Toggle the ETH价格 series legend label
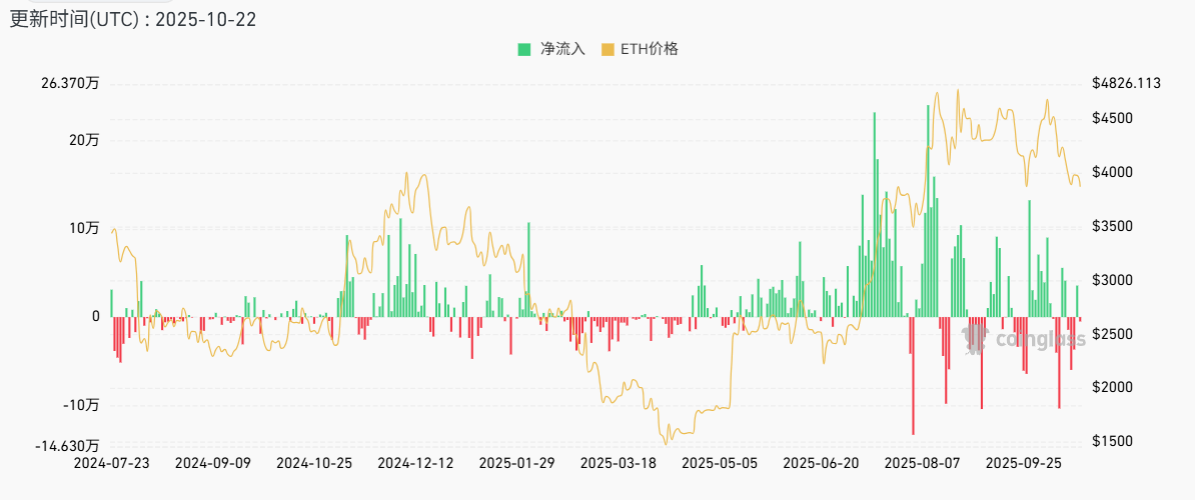Screen dimensions: 1195x500 click(x=649, y=49)
